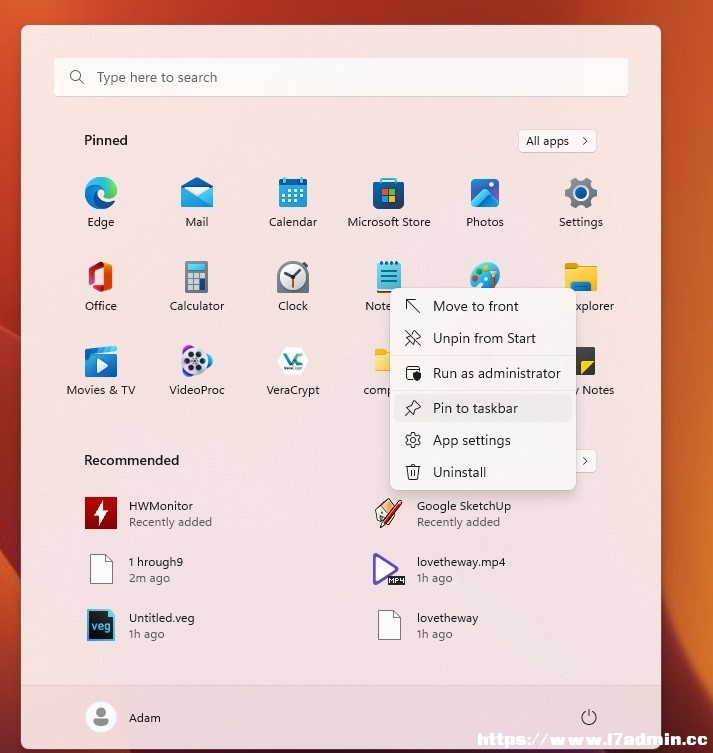Image resolution: width=713 pixels, height=753 pixels.
Task: Click the Movies & TV label
Action: [x=101, y=389]
